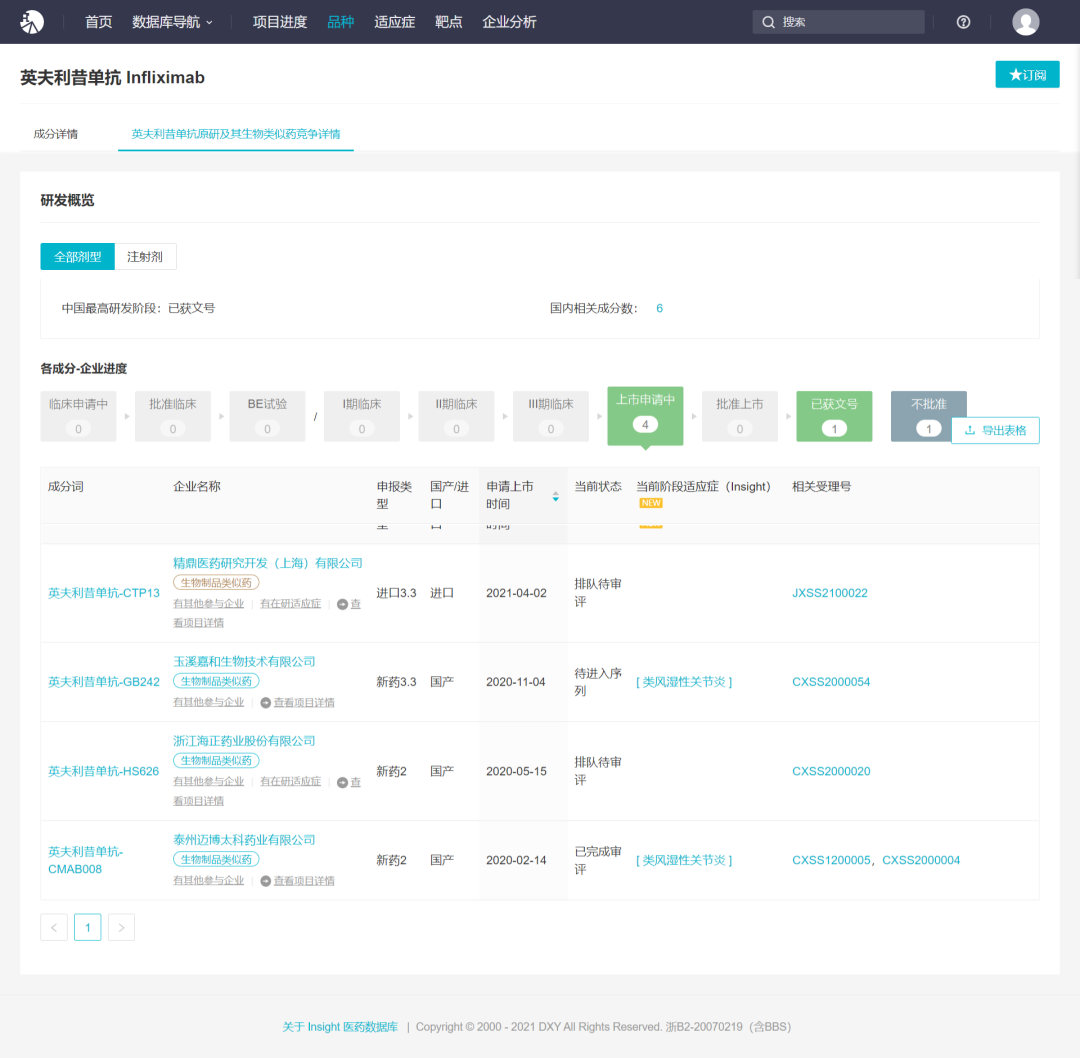Open acceptance number CXSS2000004
The height and width of the screenshot is (1058, 1080).
coord(921,860)
